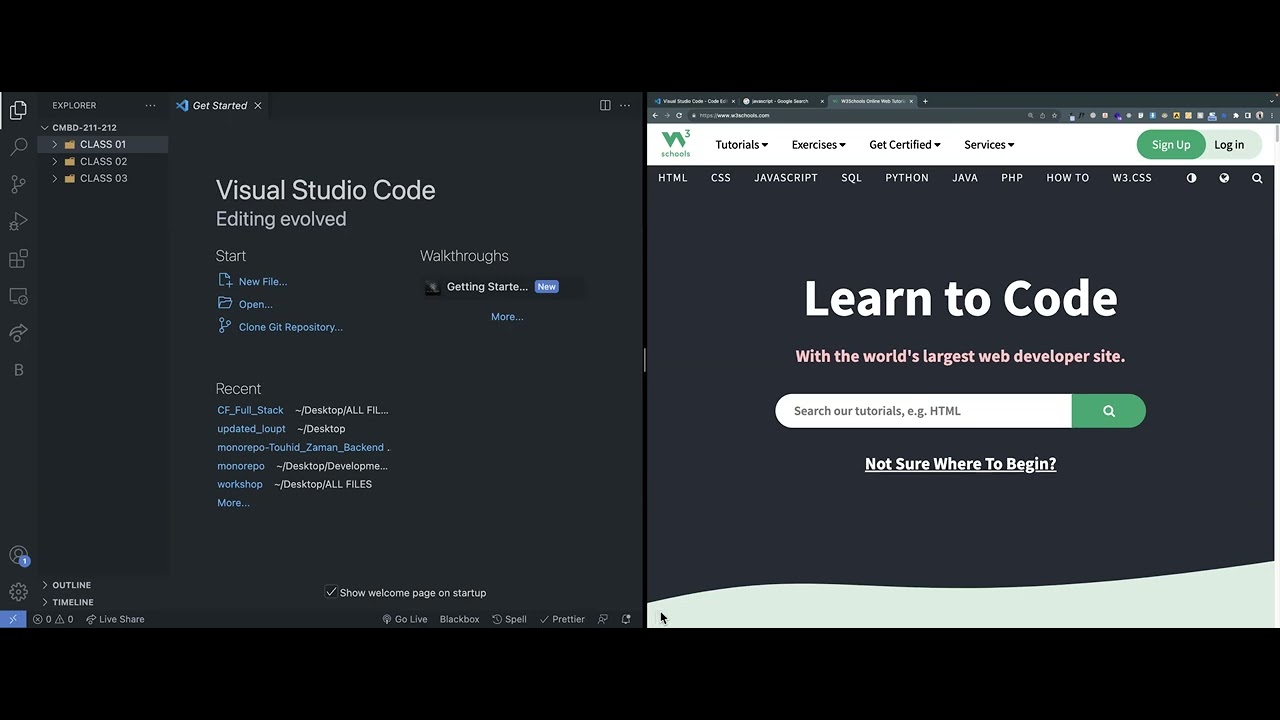This screenshot has width=1280, height=720.
Task: Open the CSS menu item
Action: [x=721, y=178]
